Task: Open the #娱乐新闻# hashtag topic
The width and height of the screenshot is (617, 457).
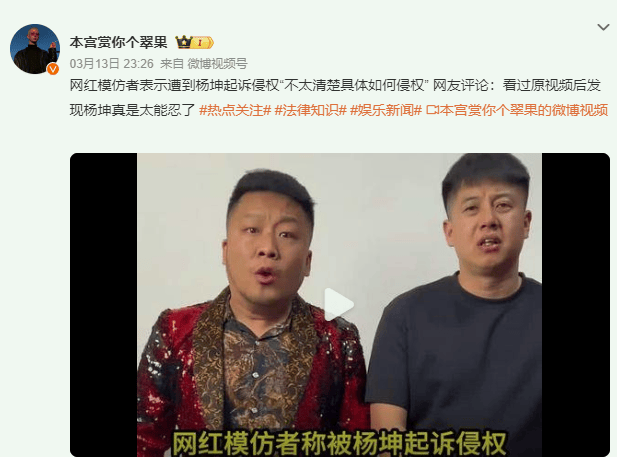Action: pos(386,110)
